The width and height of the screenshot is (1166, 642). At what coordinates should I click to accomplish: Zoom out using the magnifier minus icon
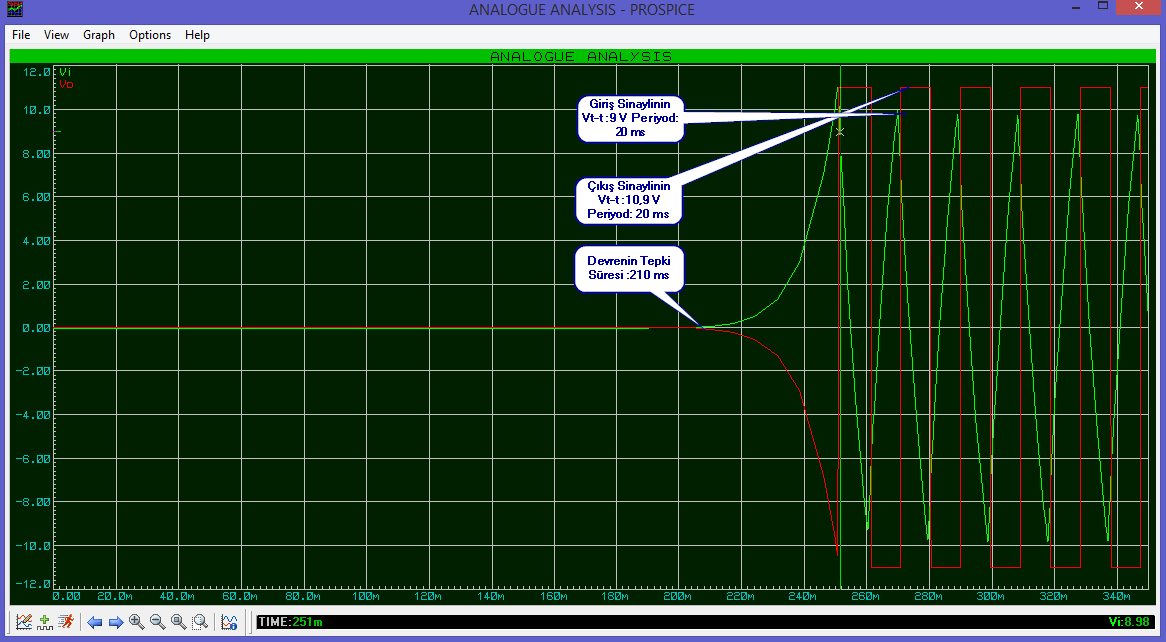pos(158,622)
